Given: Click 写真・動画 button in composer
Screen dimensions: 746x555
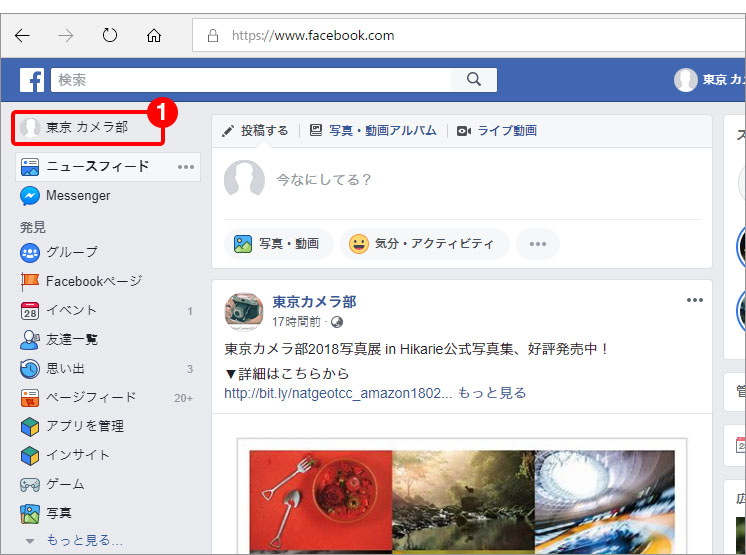Looking at the screenshot, I should point(278,244).
